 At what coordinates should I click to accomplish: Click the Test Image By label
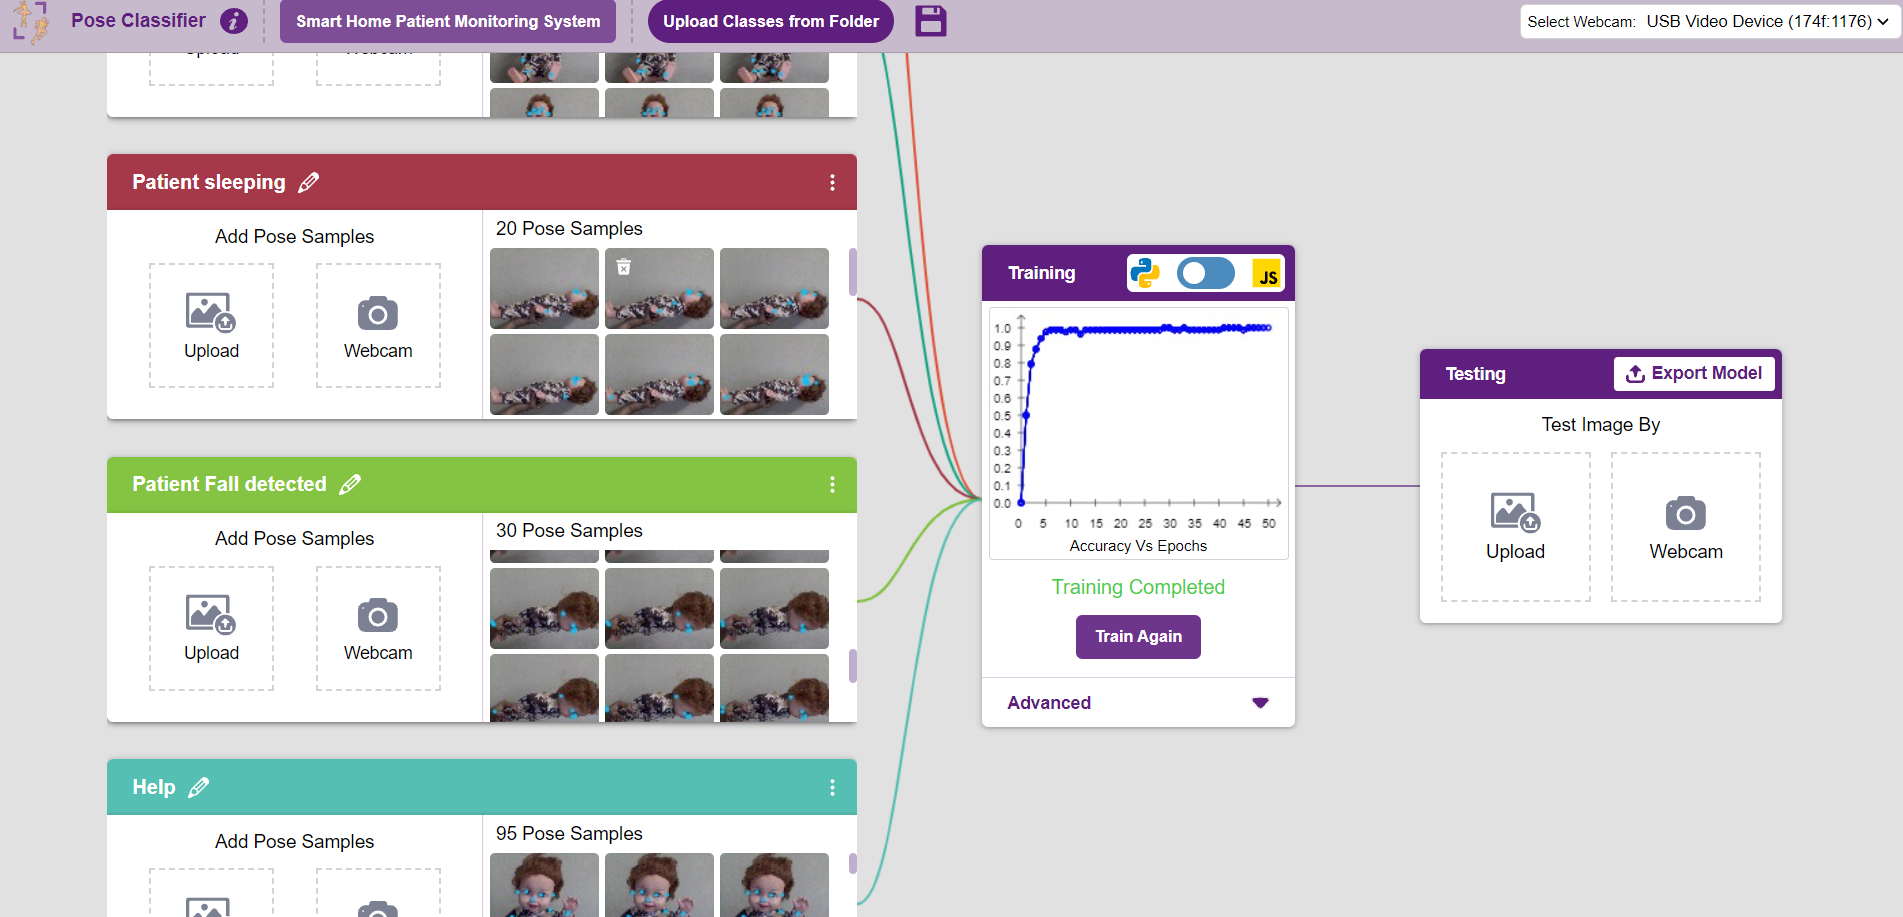click(x=1600, y=425)
